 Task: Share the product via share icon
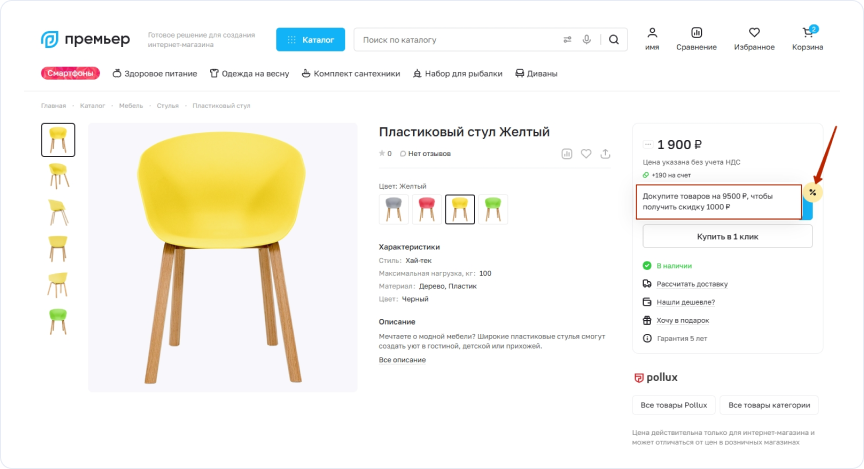pos(605,154)
